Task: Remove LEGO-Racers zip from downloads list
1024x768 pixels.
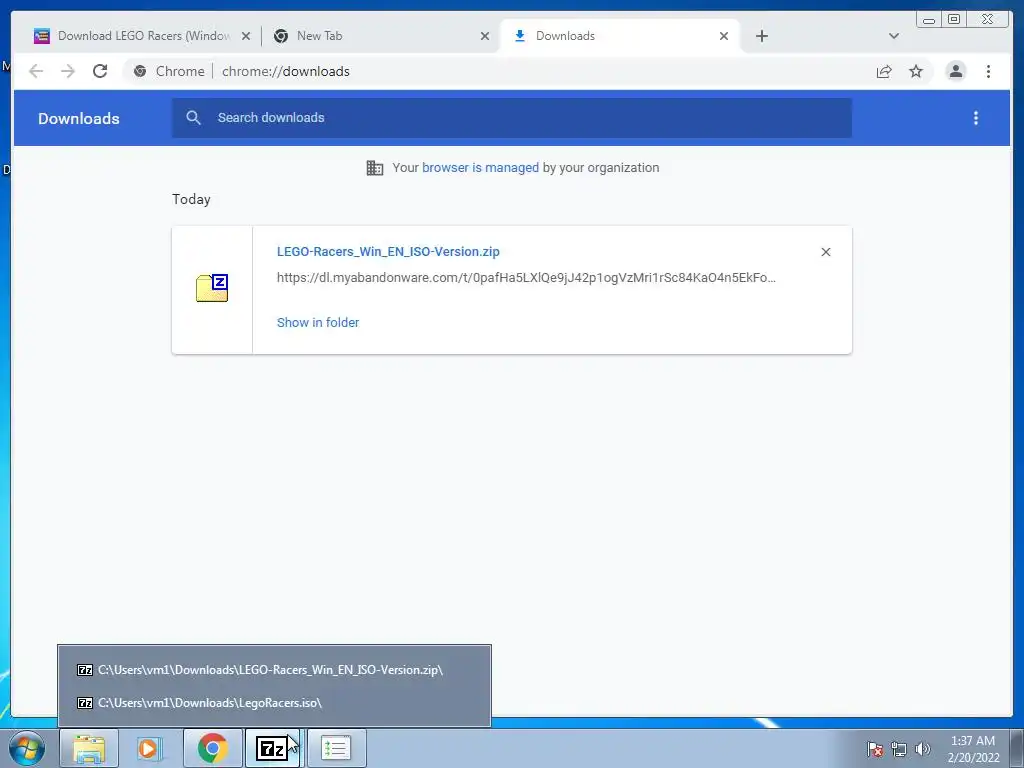Action: tap(825, 252)
